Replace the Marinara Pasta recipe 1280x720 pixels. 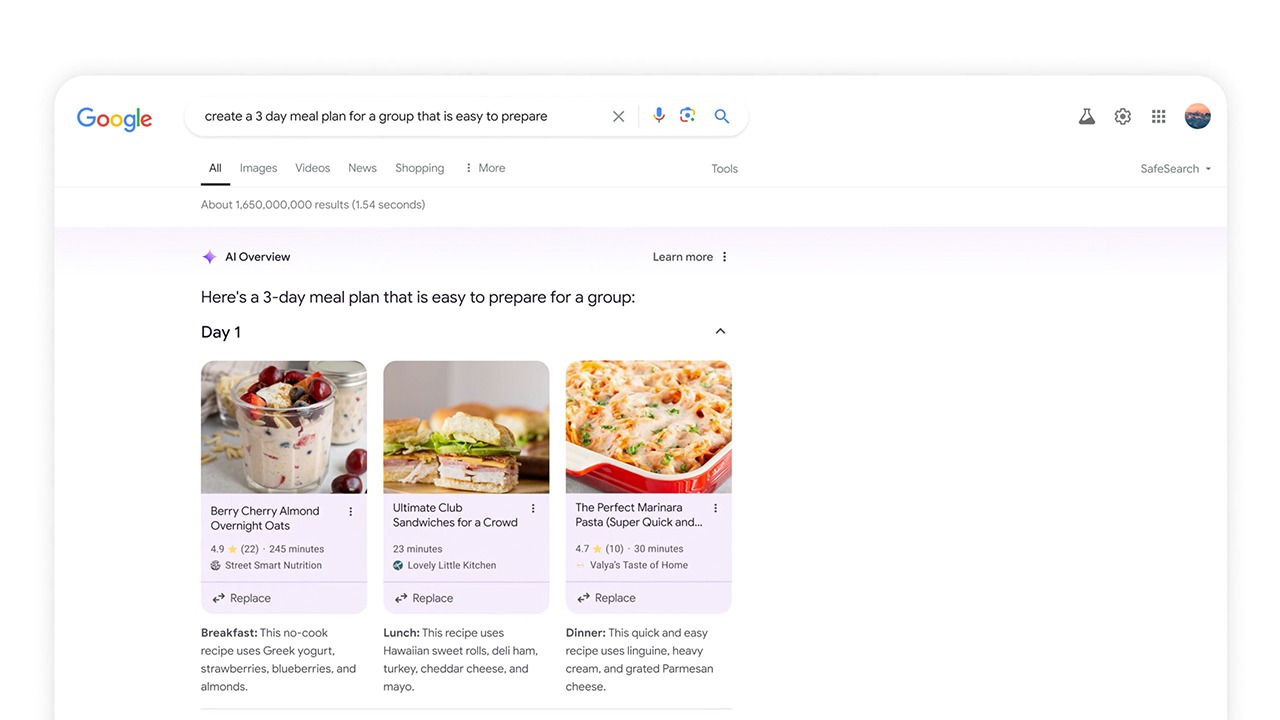pos(606,598)
